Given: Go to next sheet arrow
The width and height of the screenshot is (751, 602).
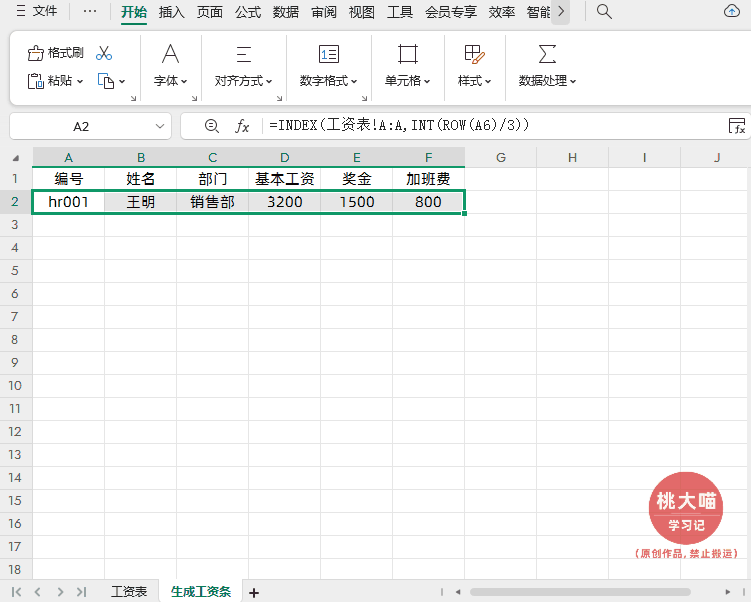Looking at the screenshot, I should [x=60, y=592].
